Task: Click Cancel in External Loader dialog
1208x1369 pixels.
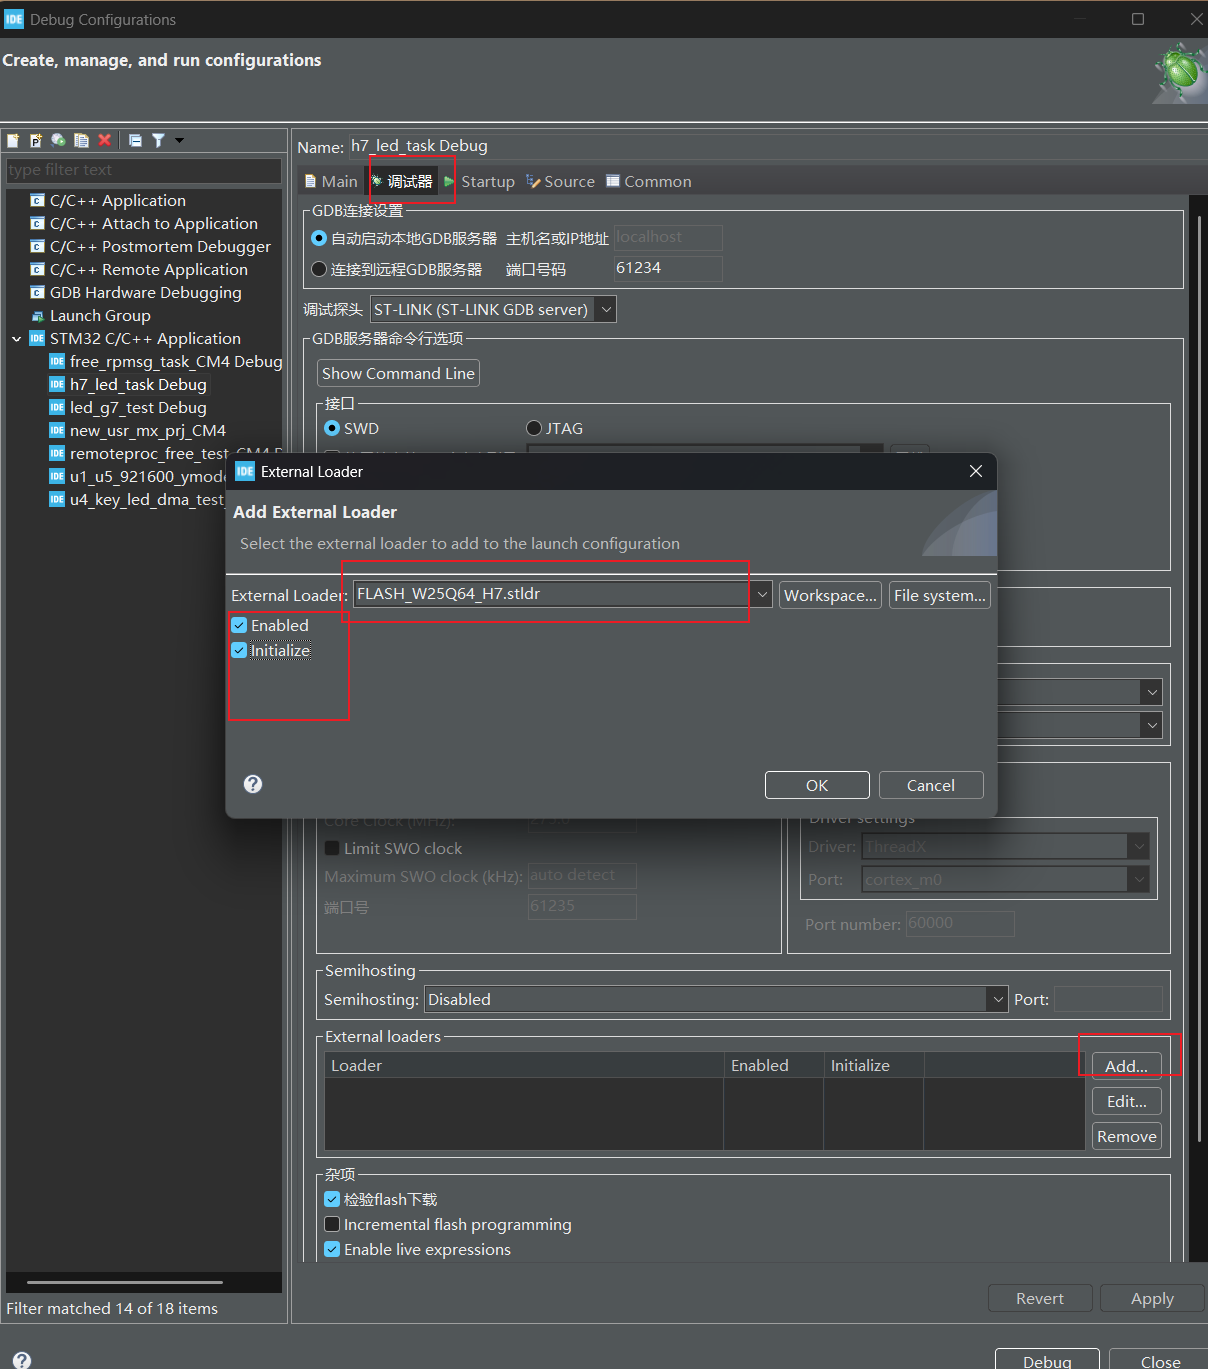Action: (931, 785)
